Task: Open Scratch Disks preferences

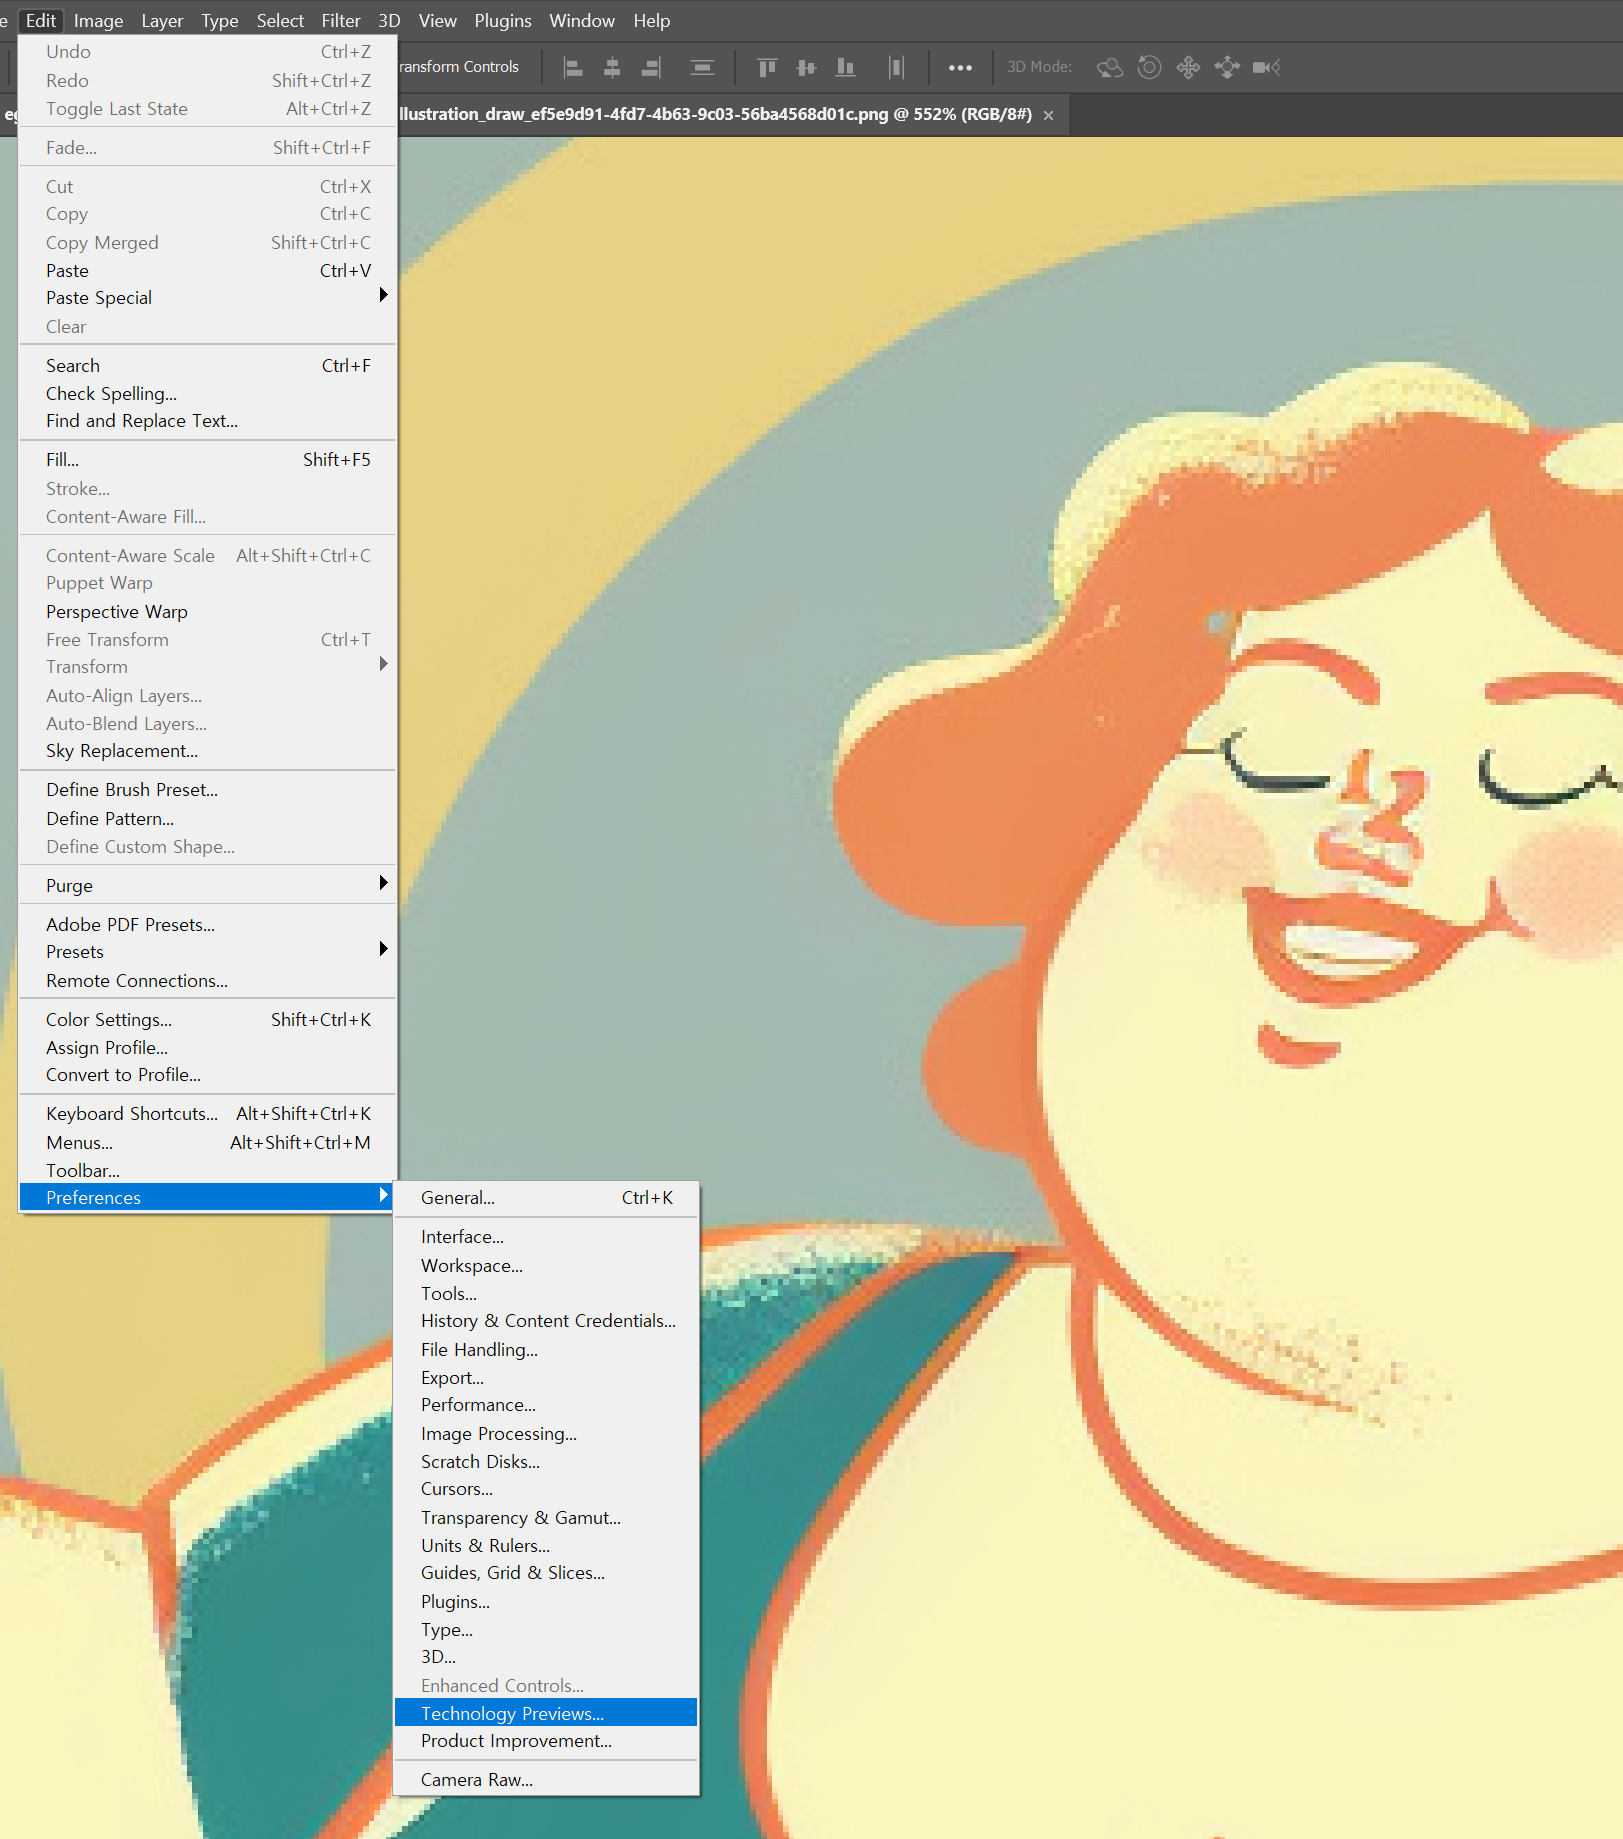Action: tap(546, 1462)
